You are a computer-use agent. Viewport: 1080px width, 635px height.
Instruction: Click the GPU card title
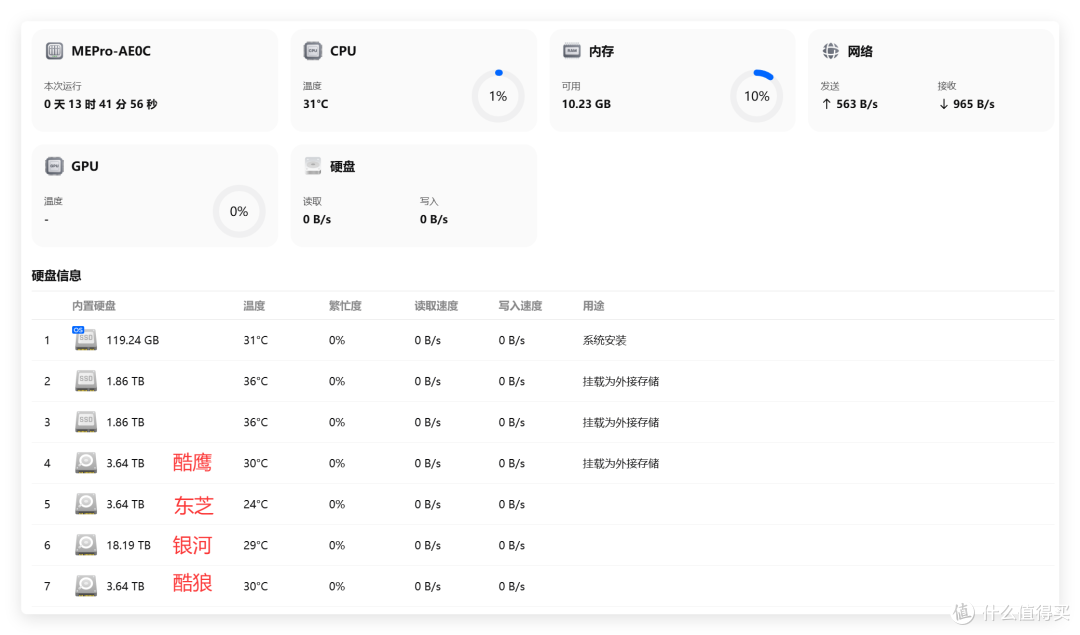[x=85, y=166]
